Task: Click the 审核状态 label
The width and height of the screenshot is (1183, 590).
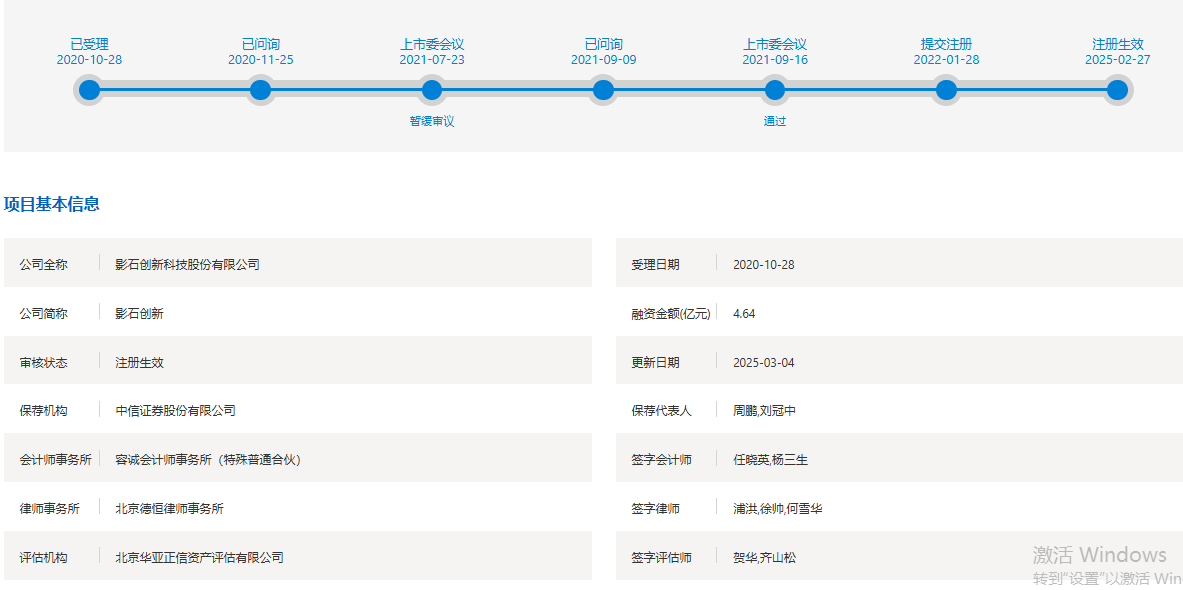Action: point(43,363)
